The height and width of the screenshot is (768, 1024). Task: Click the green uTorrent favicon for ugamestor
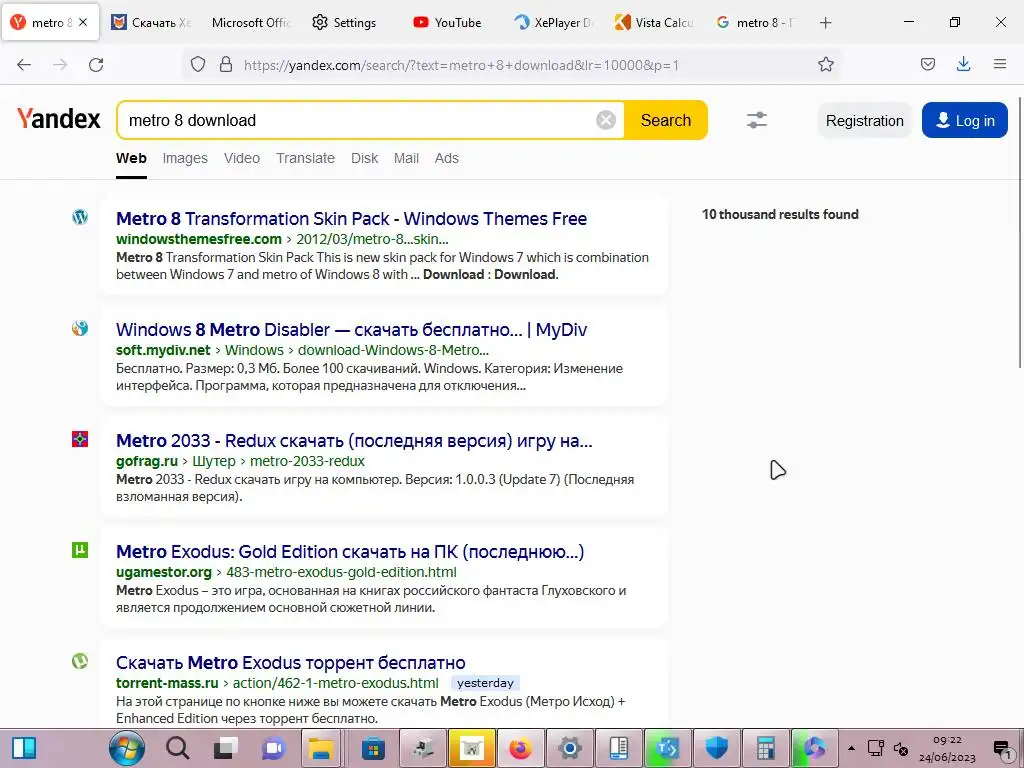[x=80, y=550]
